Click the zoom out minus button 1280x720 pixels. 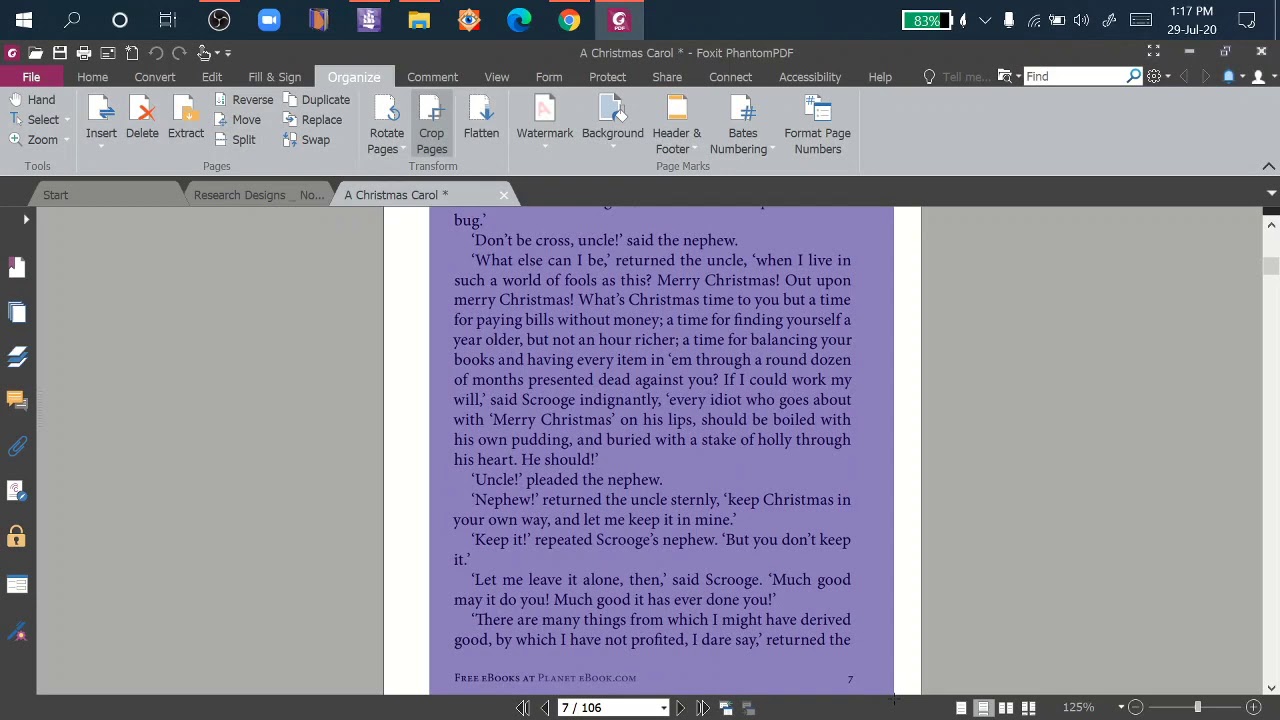click(x=1135, y=707)
